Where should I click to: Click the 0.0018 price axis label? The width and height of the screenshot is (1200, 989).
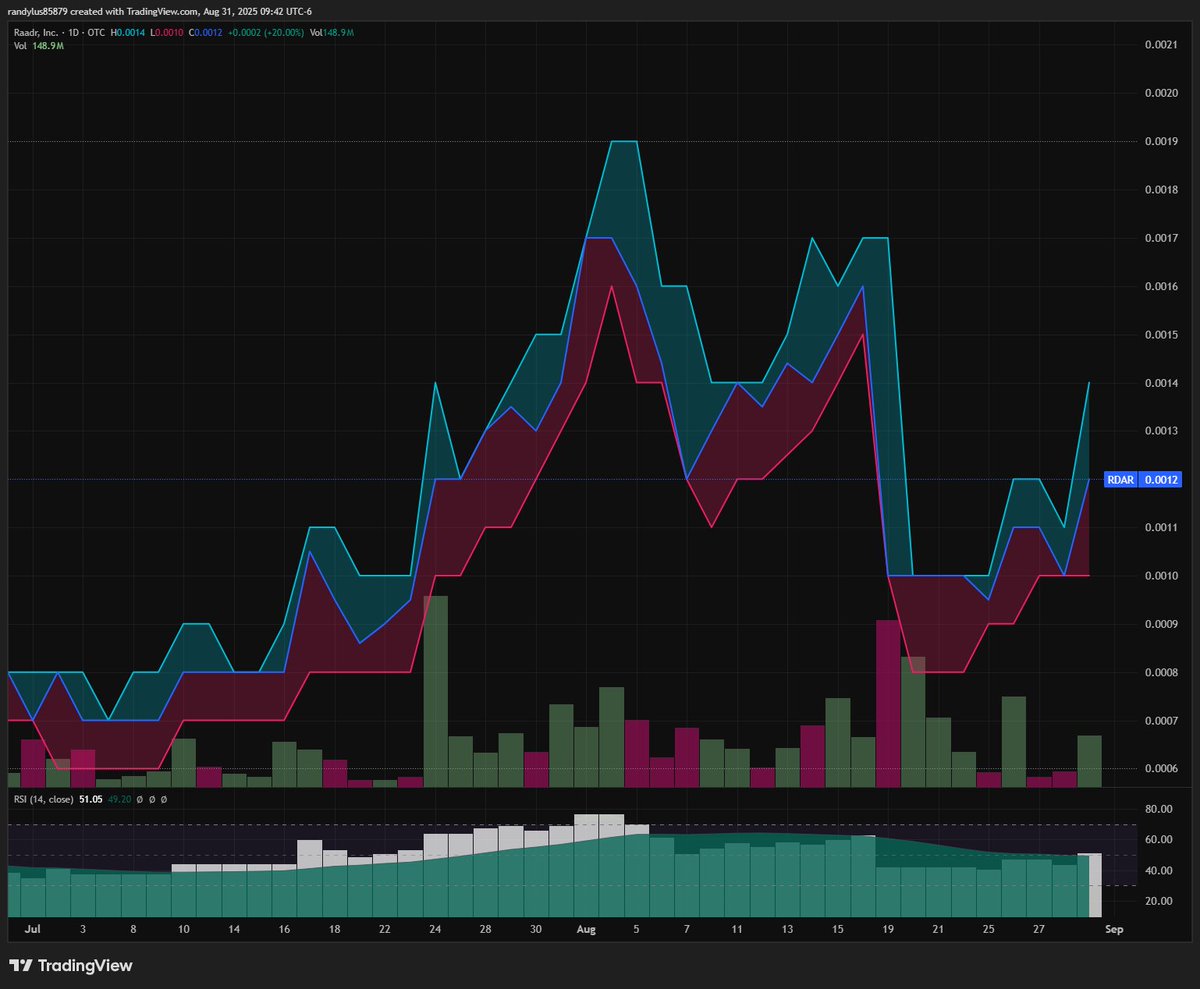tap(1160, 190)
